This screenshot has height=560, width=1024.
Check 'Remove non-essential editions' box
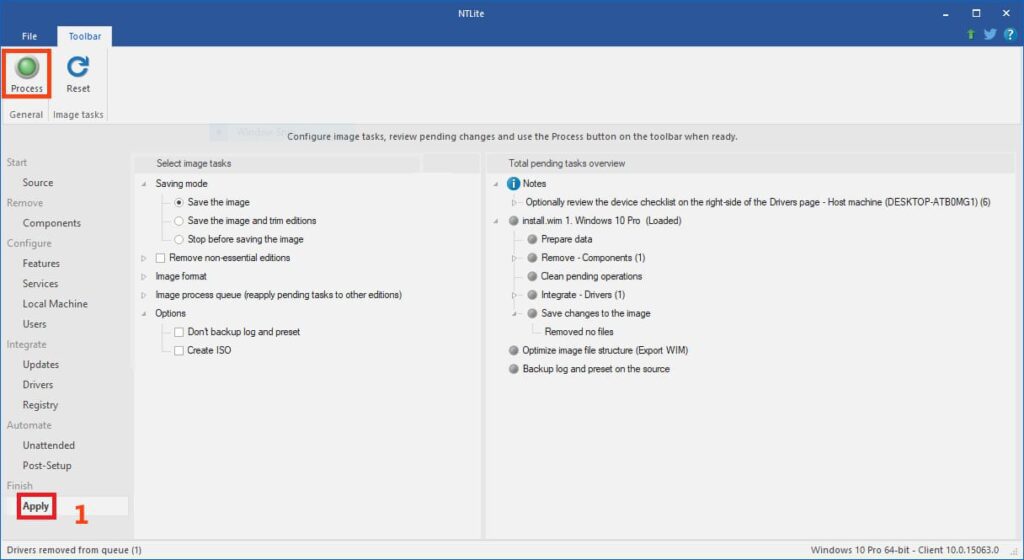click(160, 258)
